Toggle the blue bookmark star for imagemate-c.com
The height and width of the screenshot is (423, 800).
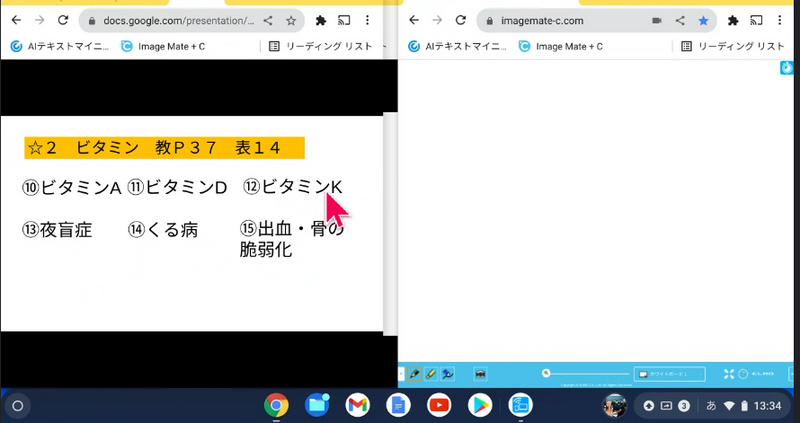(704, 20)
